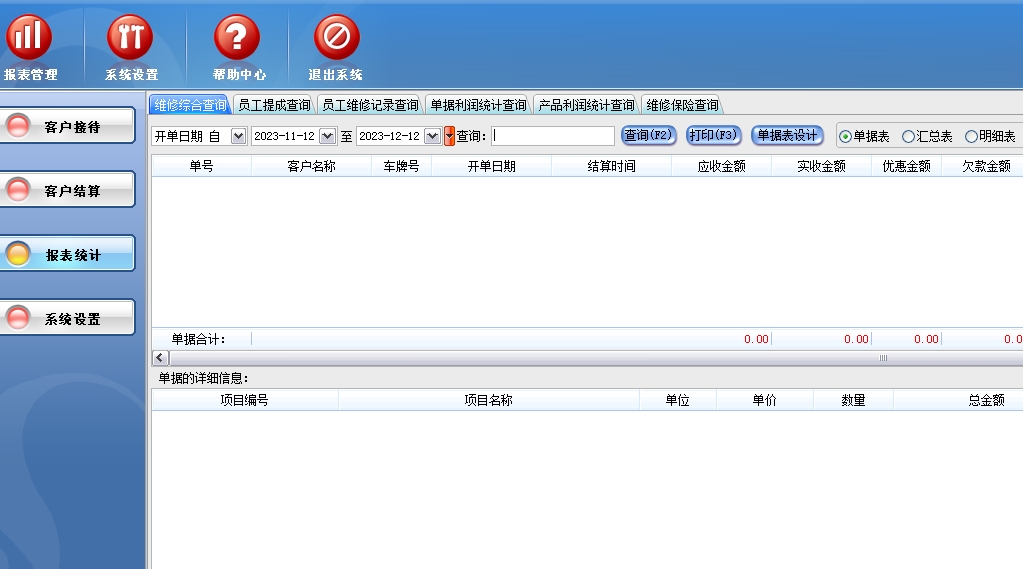
Task: Open 客户结算 in the sidebar
Action: pos(69,190)
